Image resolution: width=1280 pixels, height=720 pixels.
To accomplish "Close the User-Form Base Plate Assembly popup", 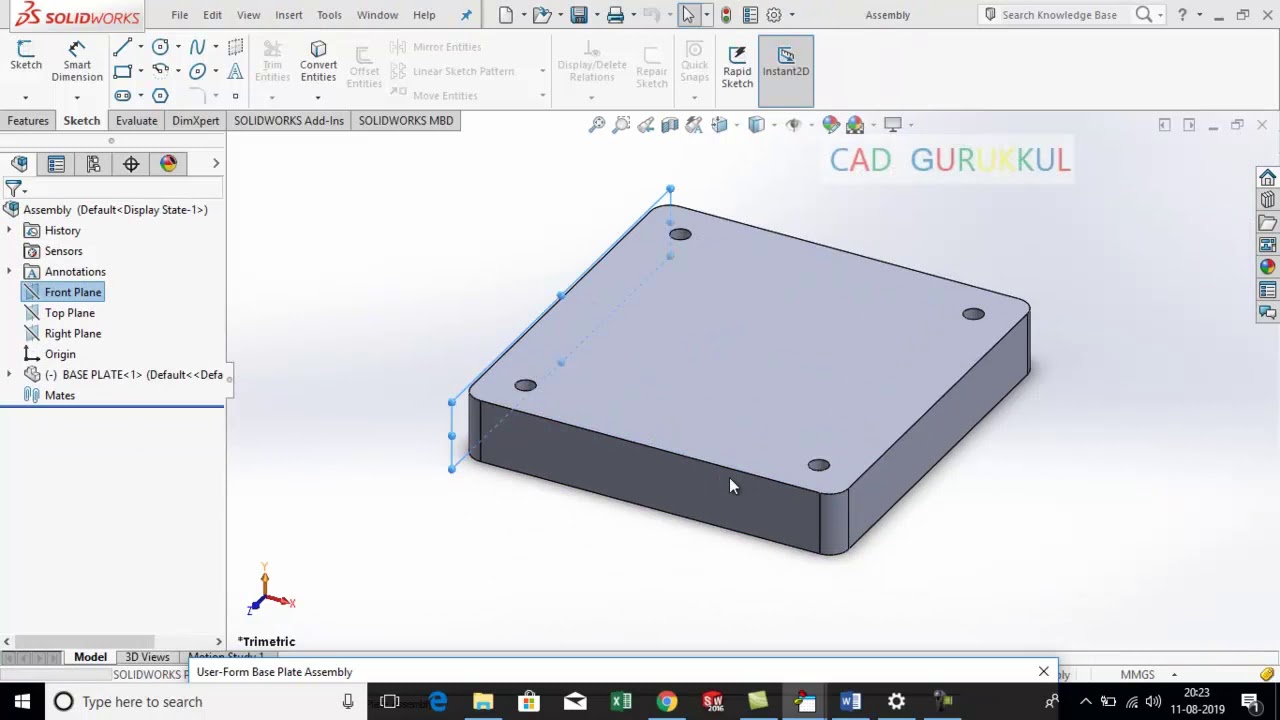I will click(1044, 672).
